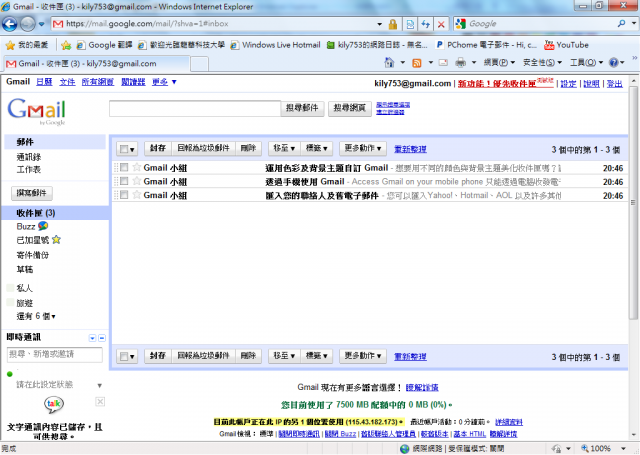Click the 設定 settings link
The height and width of the screenshot is (455, 640).
click(568, 84)
